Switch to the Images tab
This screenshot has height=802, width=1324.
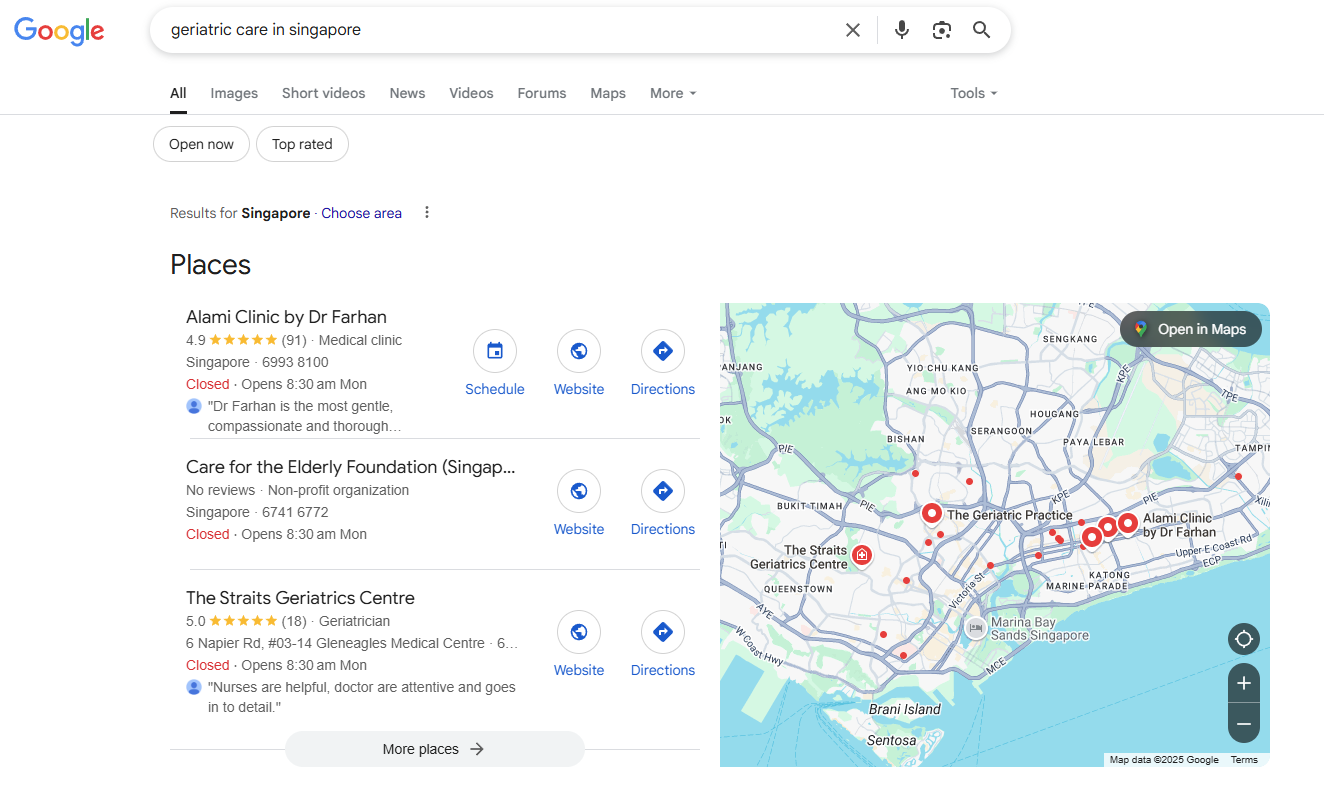pyautogui.click(x=234, y=93)
